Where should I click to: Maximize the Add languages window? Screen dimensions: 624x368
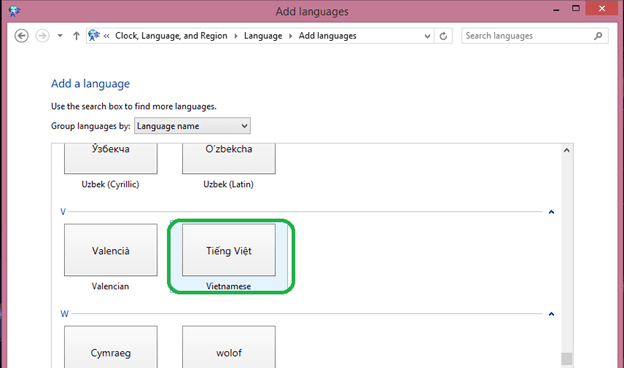point(576,8)
